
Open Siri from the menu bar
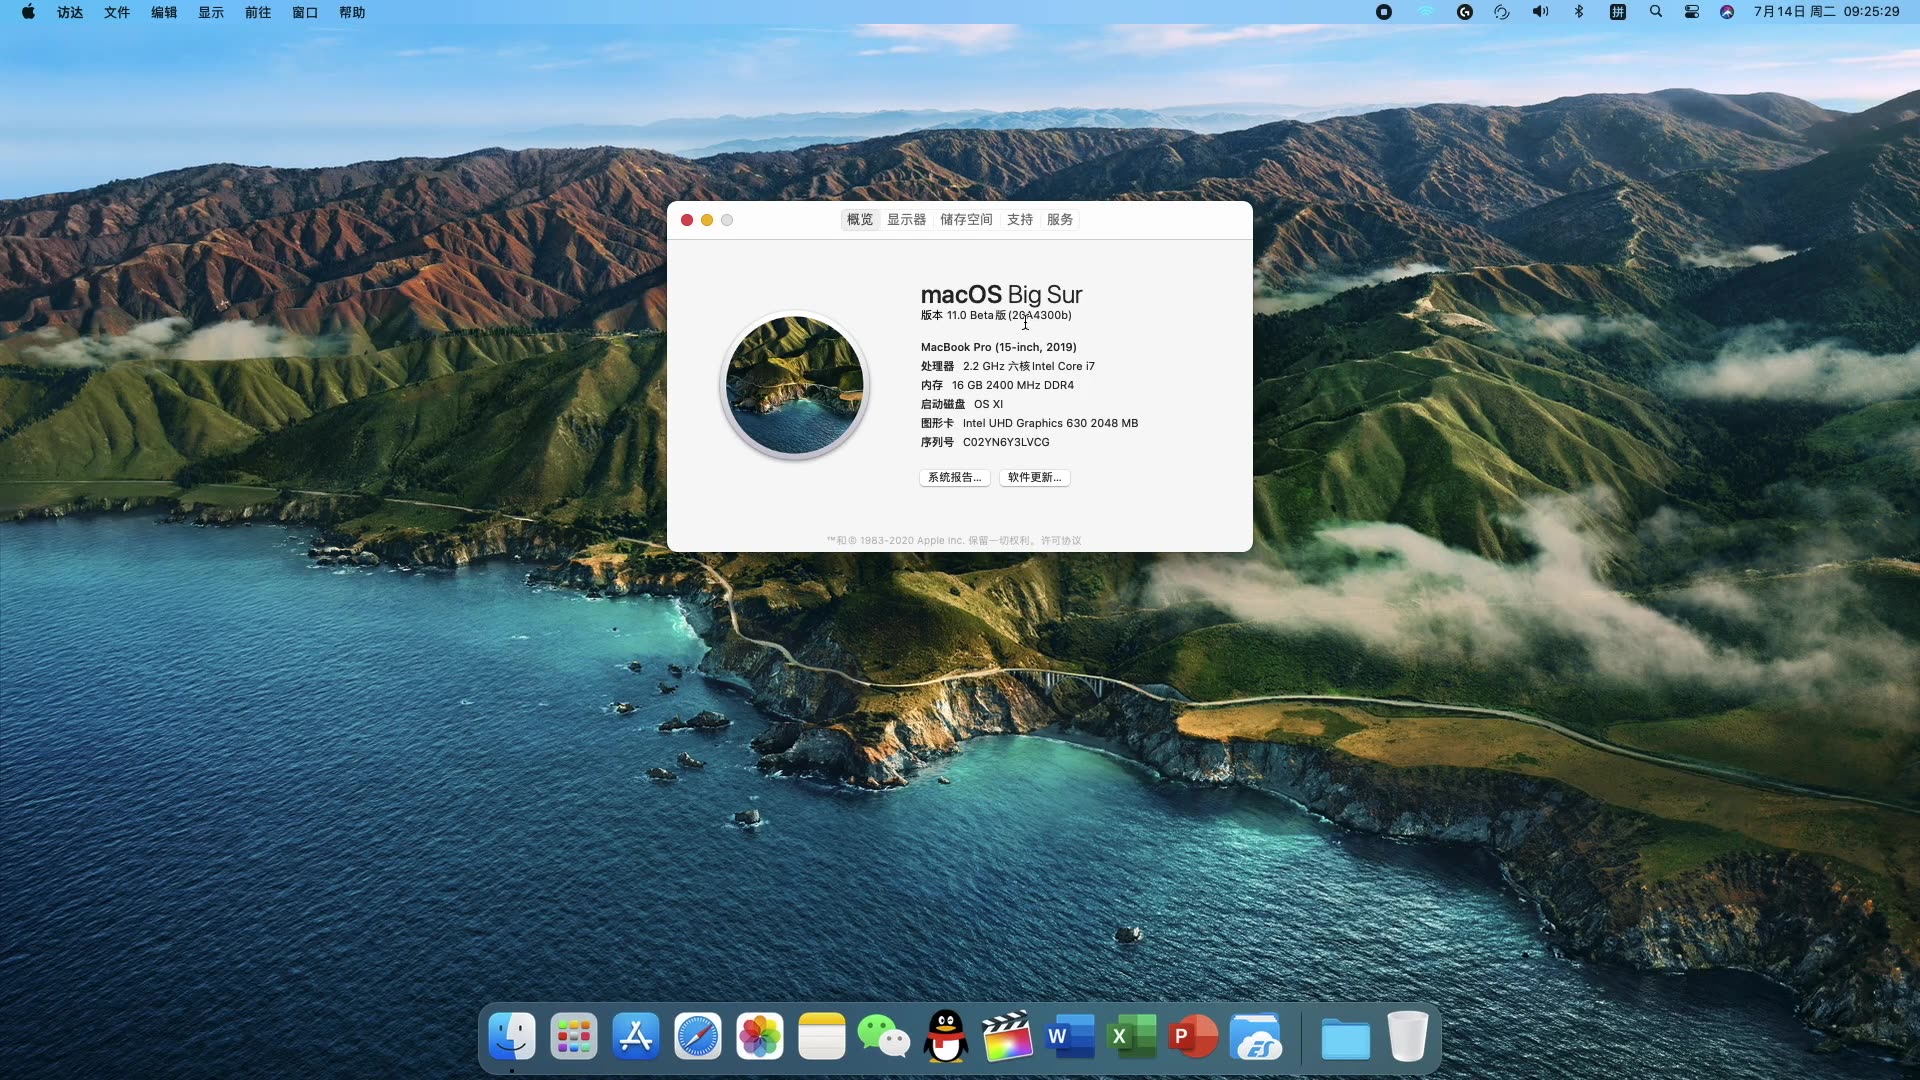coord(1727,12)
